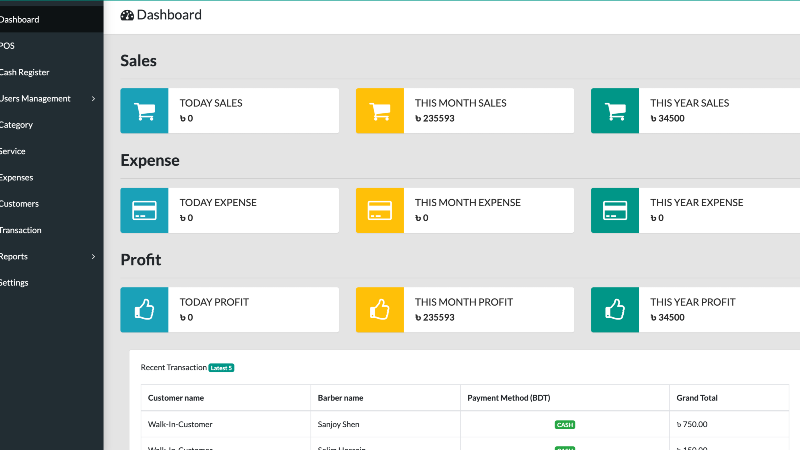The height and width of the screenshot is (450, 800).
Task: Expand the Users Management submenu arrow
Action: point(93,99)
